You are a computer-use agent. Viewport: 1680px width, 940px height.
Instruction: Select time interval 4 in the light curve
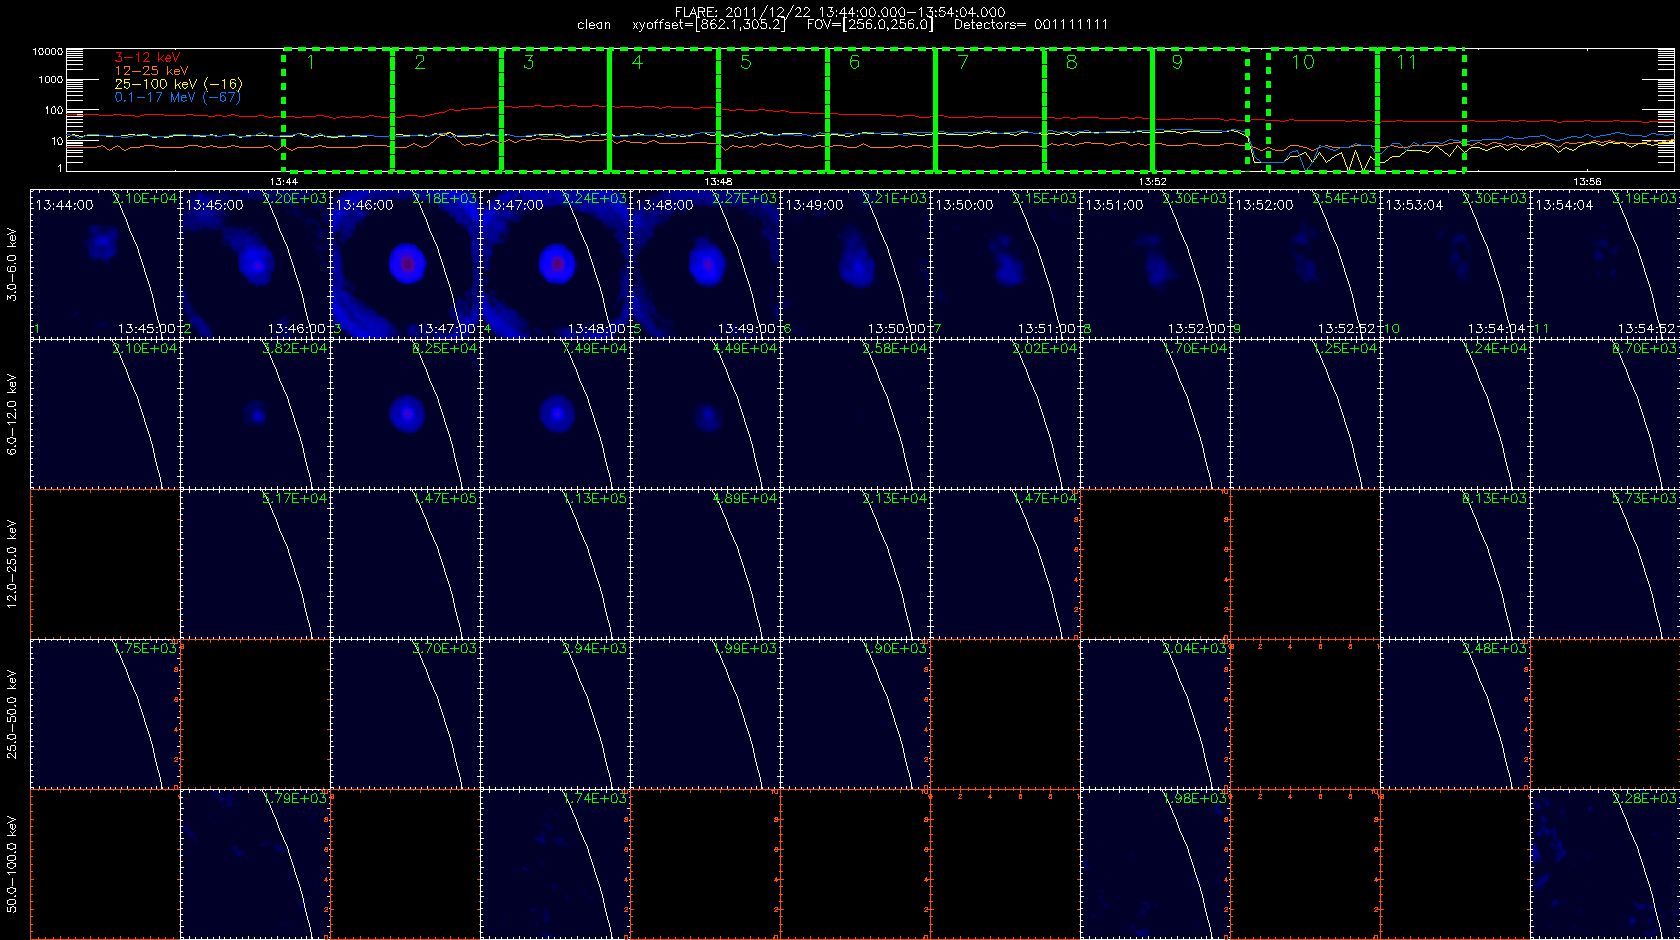[x=664, y=109]
